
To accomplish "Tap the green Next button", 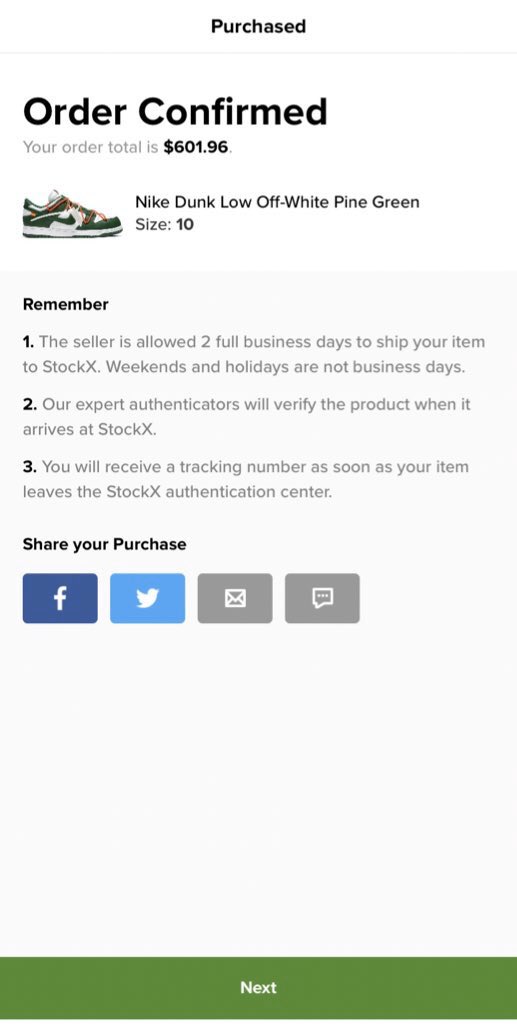I will pyautogui.click(x=258, y=987).
